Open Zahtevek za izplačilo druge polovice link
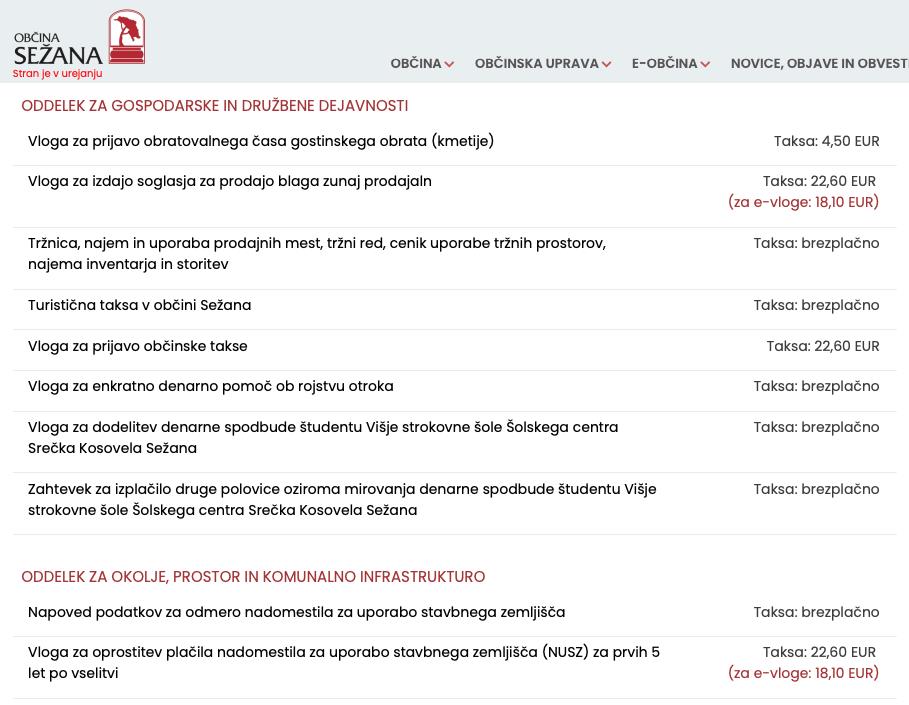 [342, 499]
